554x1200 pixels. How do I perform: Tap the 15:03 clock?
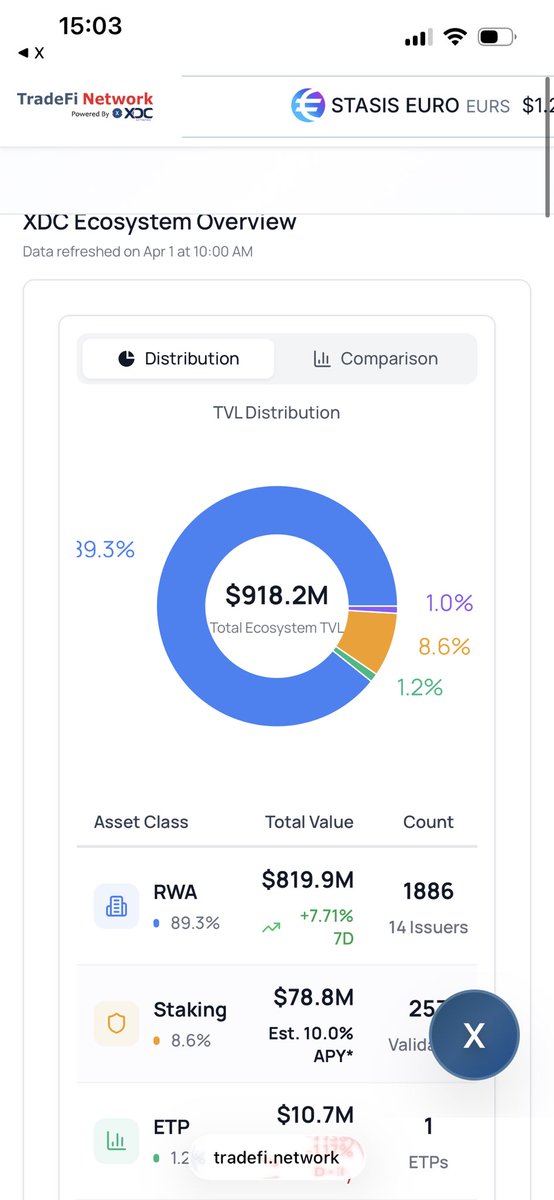(90, 27)
